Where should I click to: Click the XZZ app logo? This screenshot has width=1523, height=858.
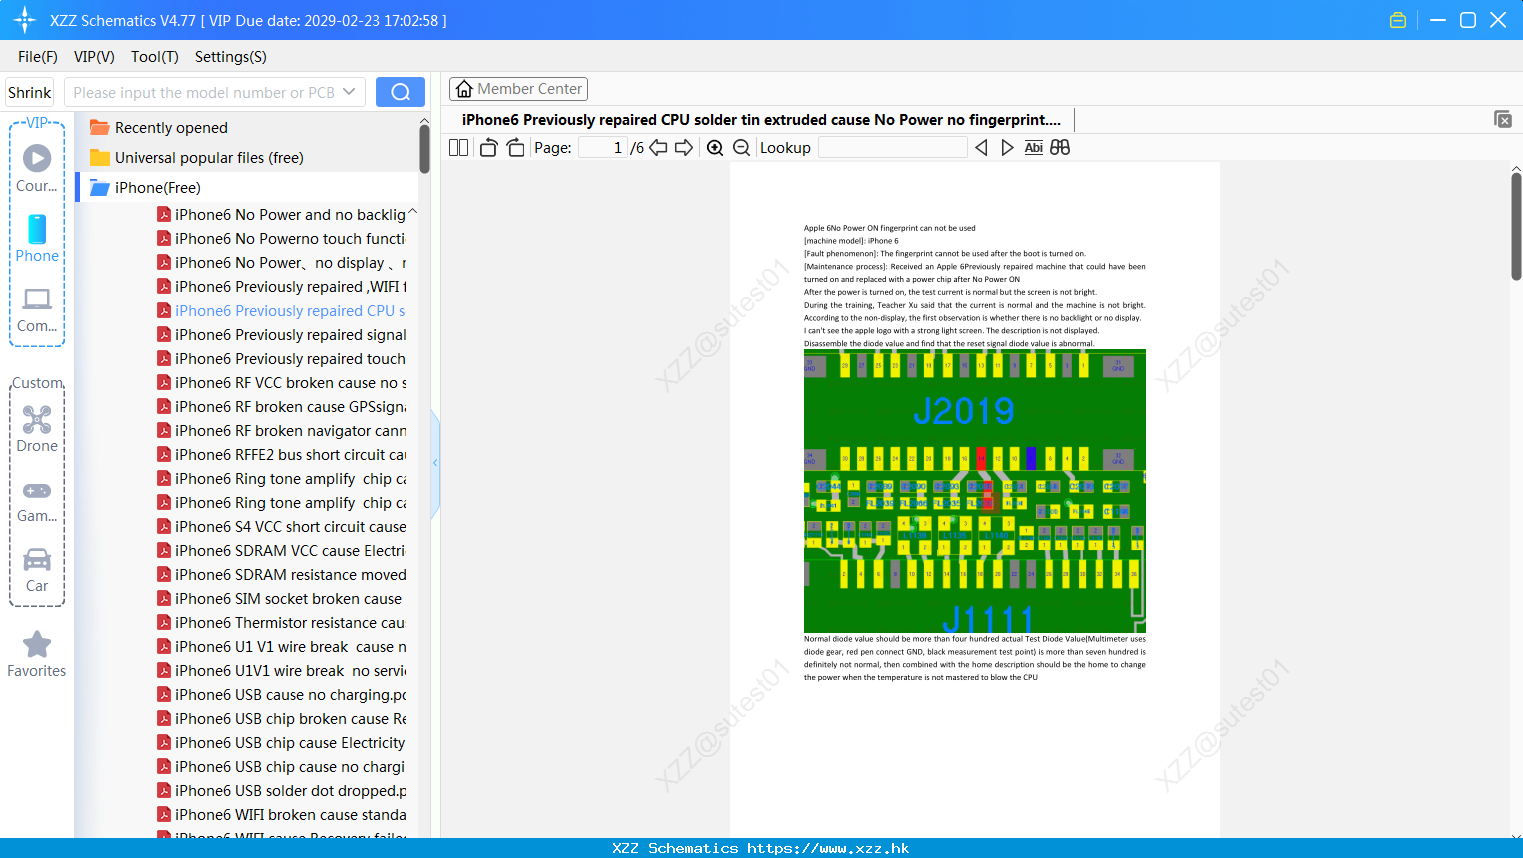25,20
